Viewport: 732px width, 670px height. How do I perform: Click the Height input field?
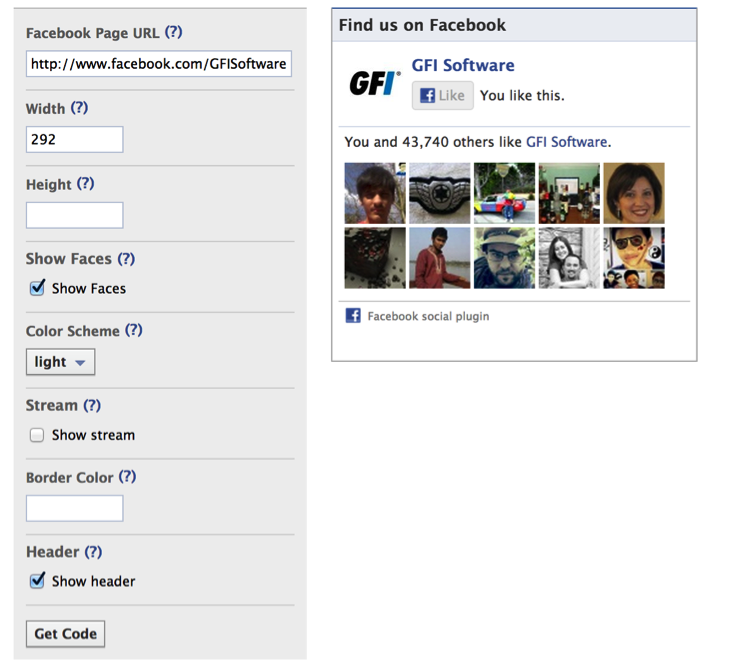pyautogui.click(x=75, y=215)
